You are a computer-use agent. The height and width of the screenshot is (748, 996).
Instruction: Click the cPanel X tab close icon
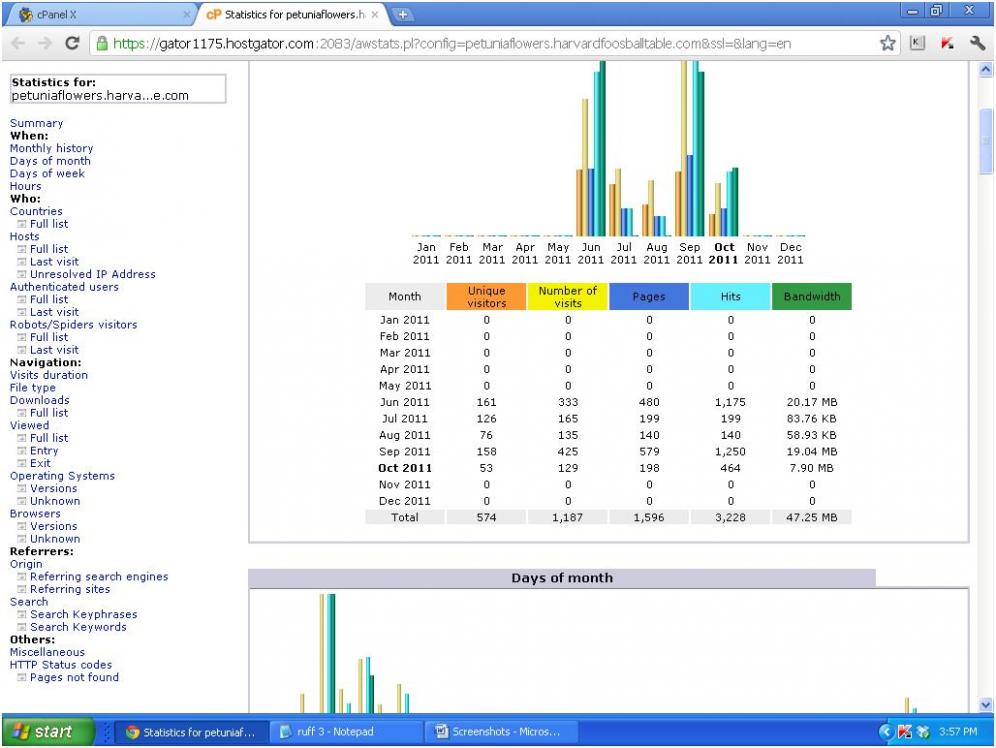[187, 16]
